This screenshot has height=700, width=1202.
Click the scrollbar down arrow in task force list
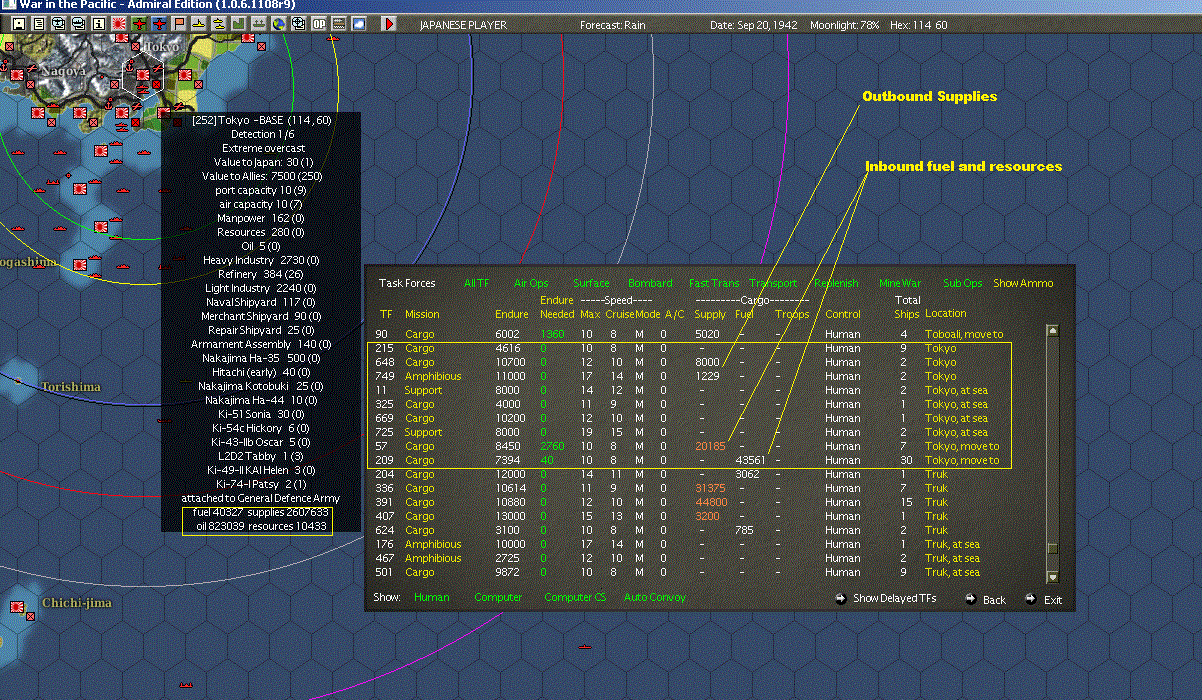(1052, 577)
